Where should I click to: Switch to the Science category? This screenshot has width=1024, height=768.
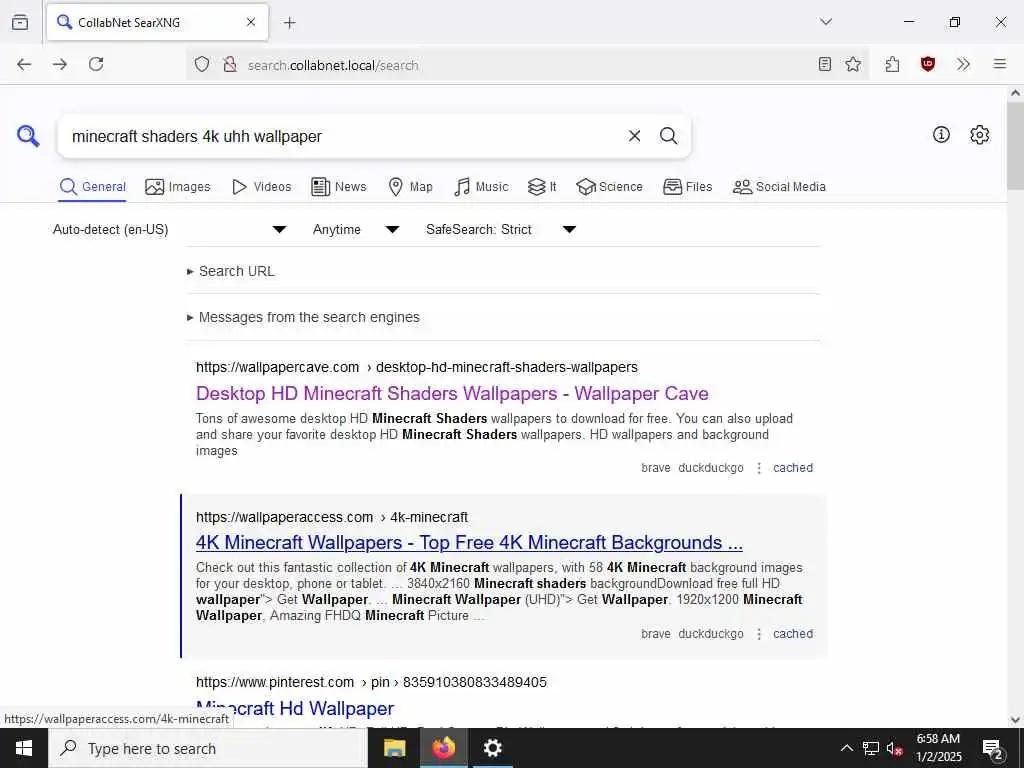point(609,187)
